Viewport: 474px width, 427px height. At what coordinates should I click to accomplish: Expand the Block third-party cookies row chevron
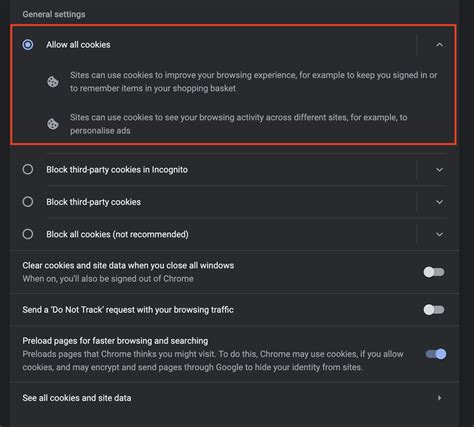pos(439,202)
